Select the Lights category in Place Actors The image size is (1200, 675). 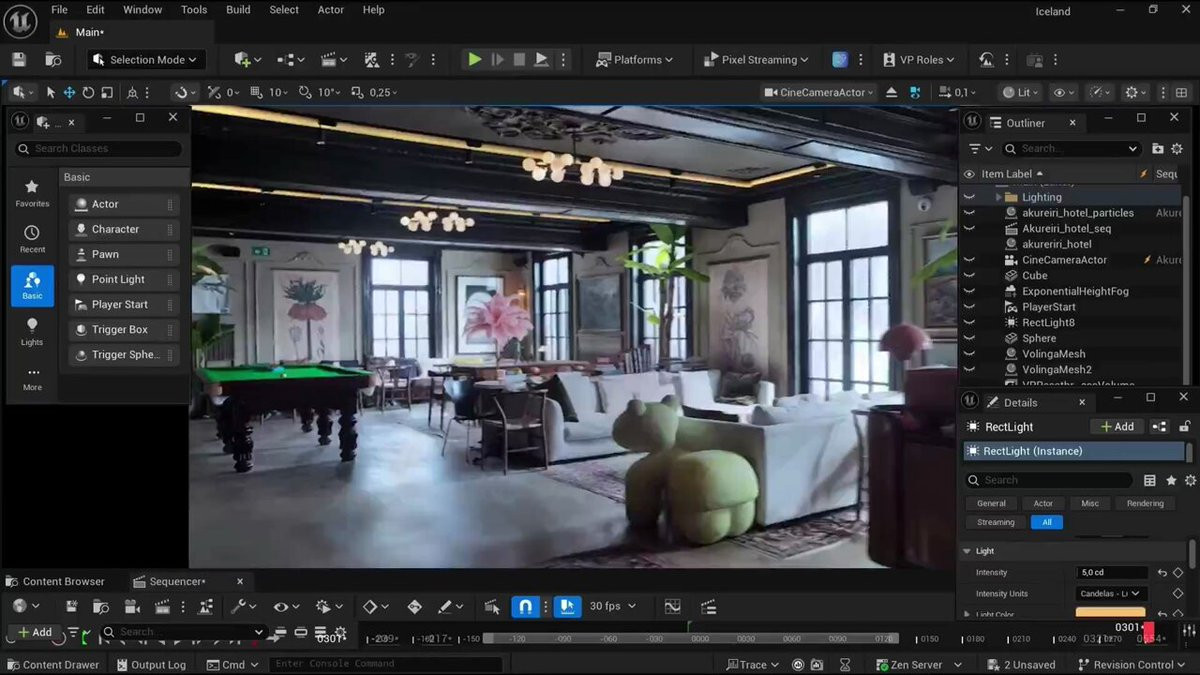point(32,332)
